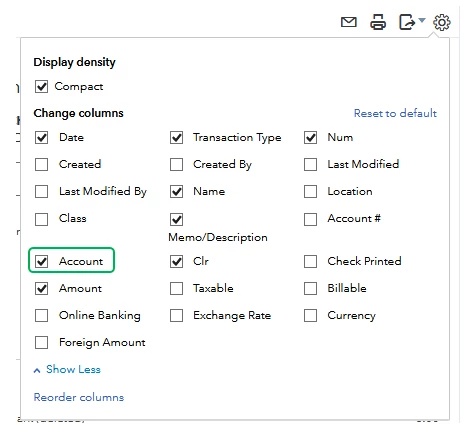Disable the Transaction Type column

coord(176,137)
